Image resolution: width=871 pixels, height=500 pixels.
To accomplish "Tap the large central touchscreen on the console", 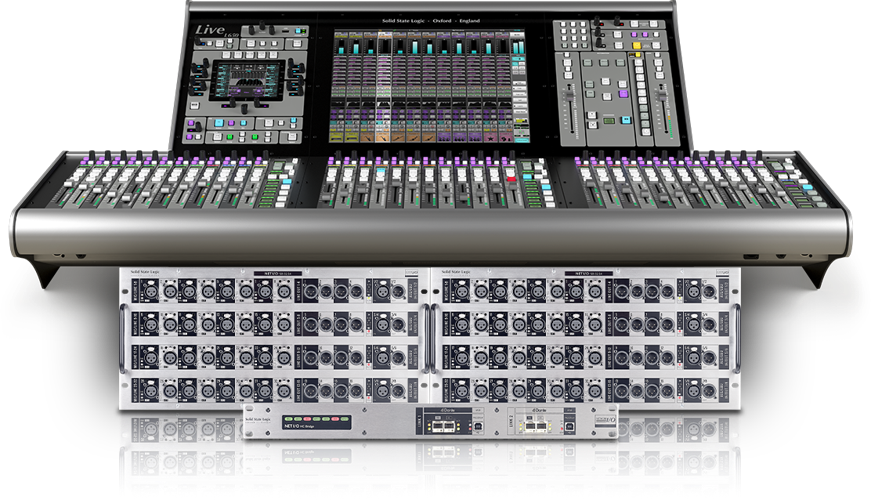I will (x=429, y=86).
